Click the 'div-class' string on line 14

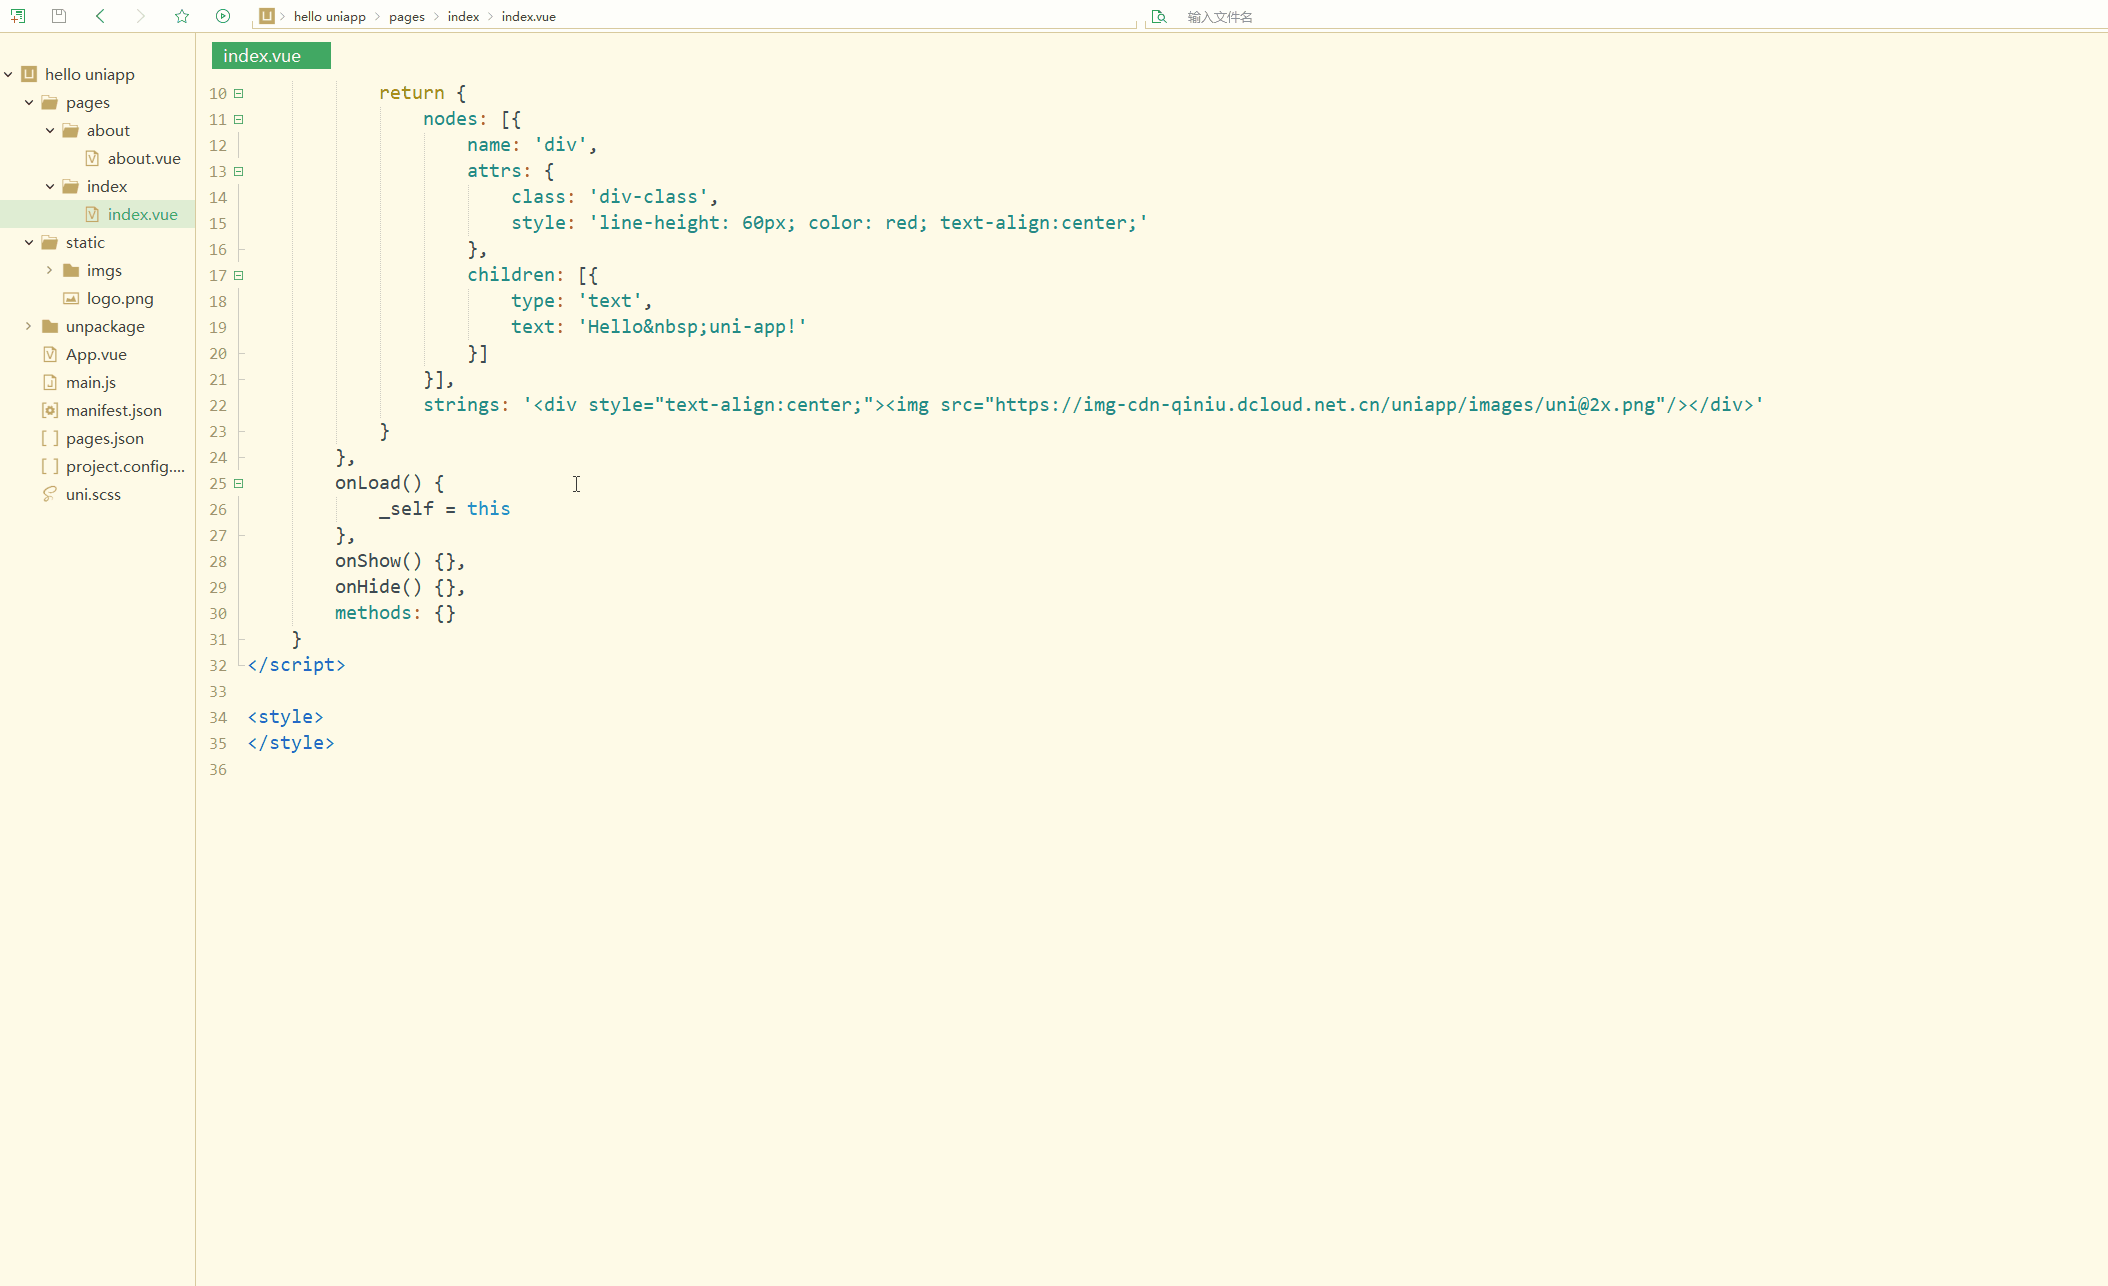click(648, 197)
